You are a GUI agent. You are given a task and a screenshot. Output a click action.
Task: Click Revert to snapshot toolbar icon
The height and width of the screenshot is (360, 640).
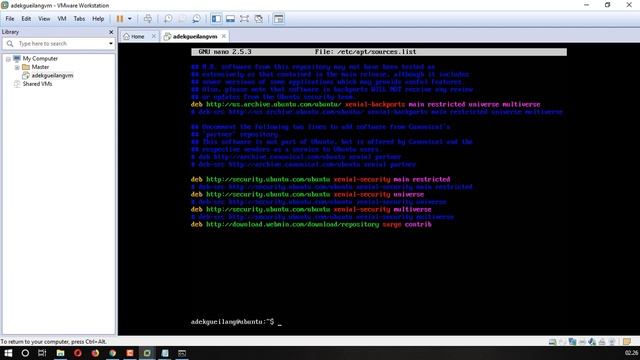tap(182, 19)
